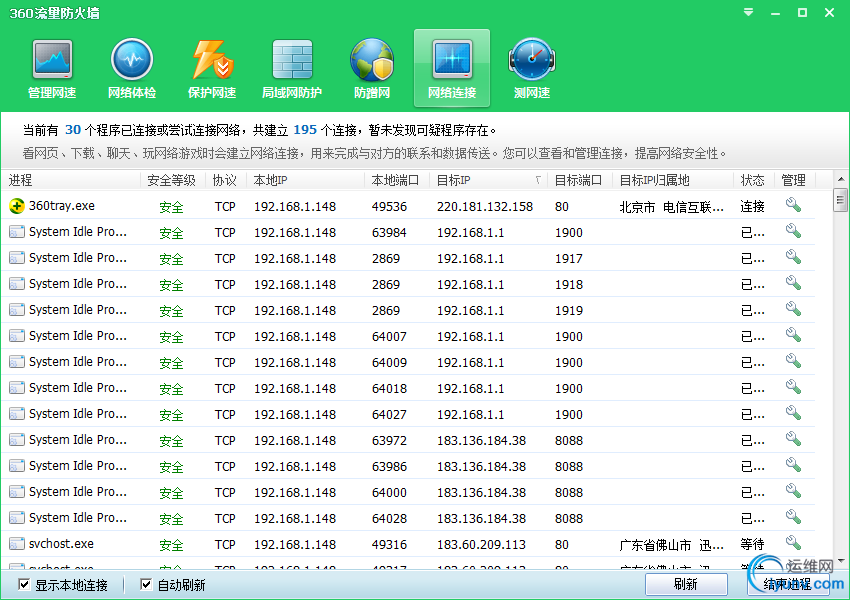Click the scrollbar down arrow
850x600 pixels.
point(841,561)
